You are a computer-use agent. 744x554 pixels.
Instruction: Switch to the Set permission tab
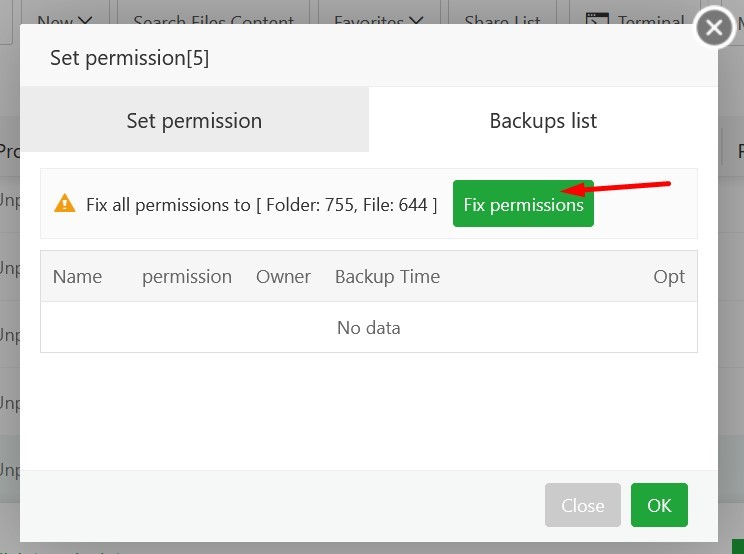(x=194, y=121)
